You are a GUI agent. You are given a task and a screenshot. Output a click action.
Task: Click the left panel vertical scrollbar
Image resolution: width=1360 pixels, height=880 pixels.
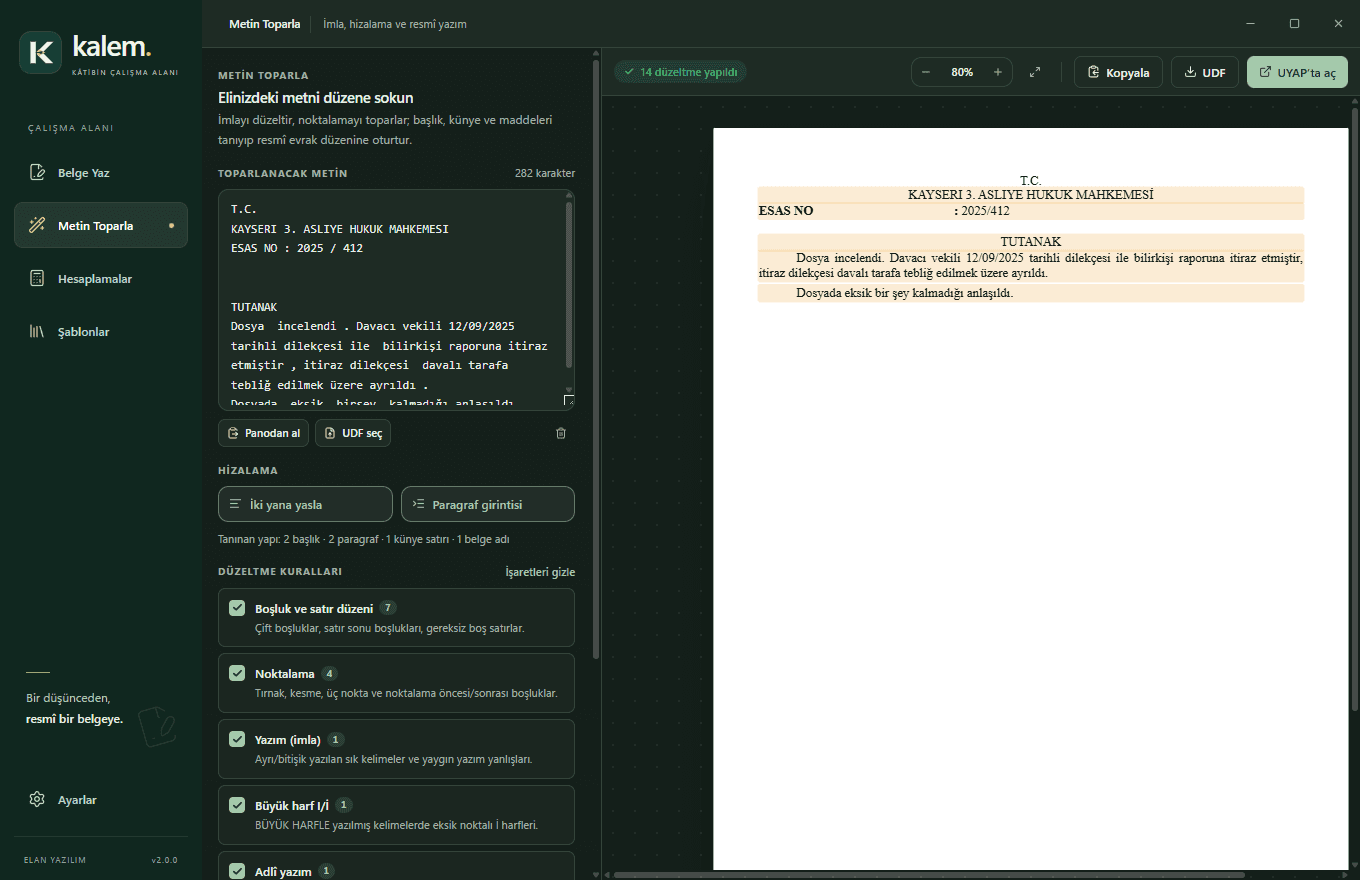pos(597,360)
